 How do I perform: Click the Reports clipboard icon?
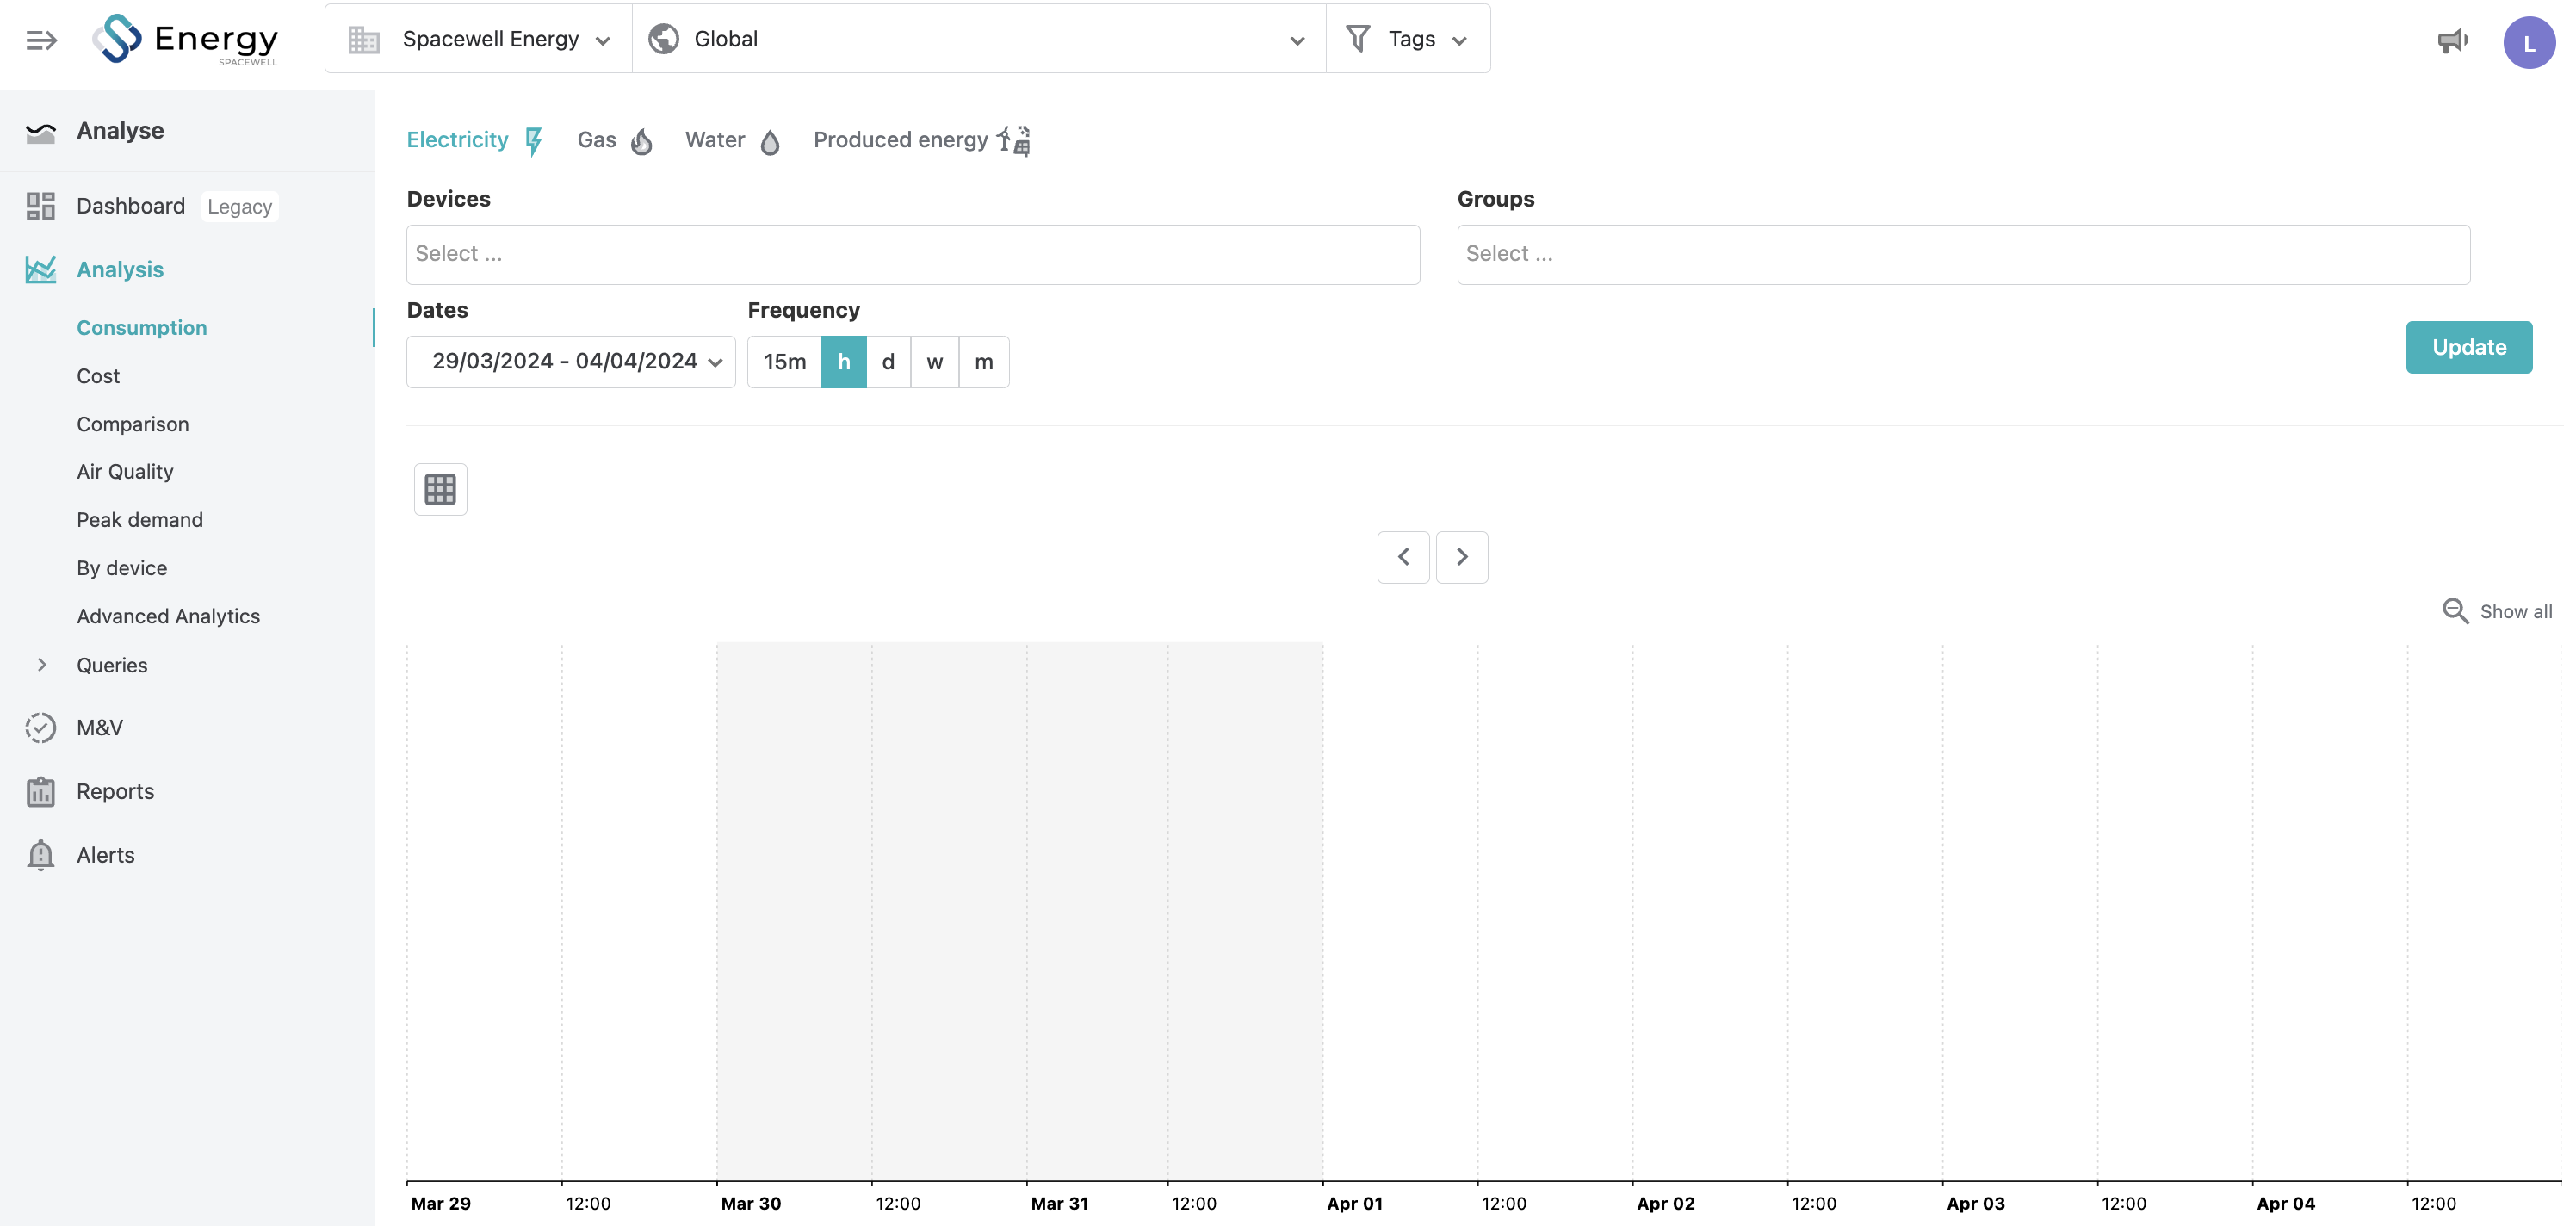(41, 792)
